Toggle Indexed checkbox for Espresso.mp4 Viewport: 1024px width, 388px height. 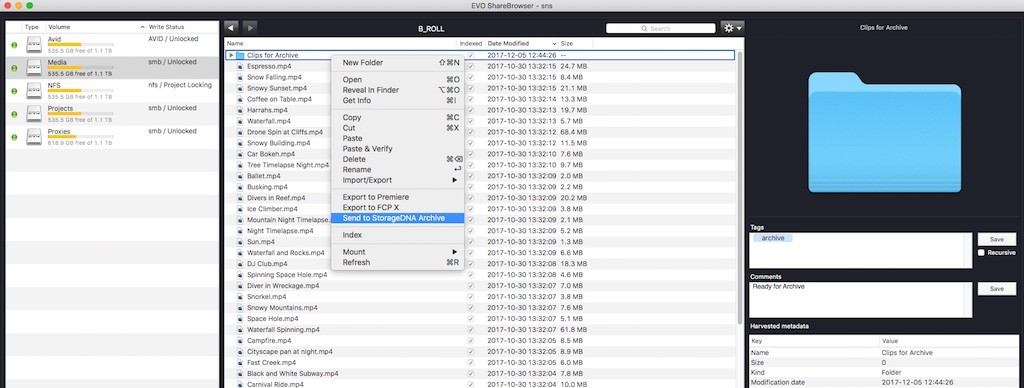pyautogui.click(x=471, y=67)
